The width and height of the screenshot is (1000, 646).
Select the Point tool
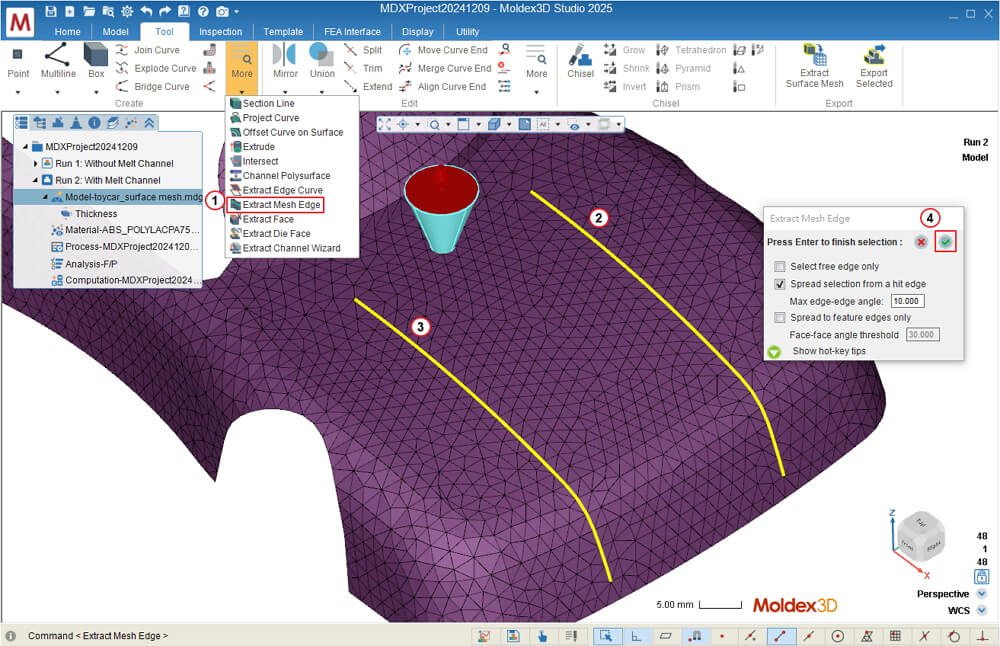tap(18, 62)
